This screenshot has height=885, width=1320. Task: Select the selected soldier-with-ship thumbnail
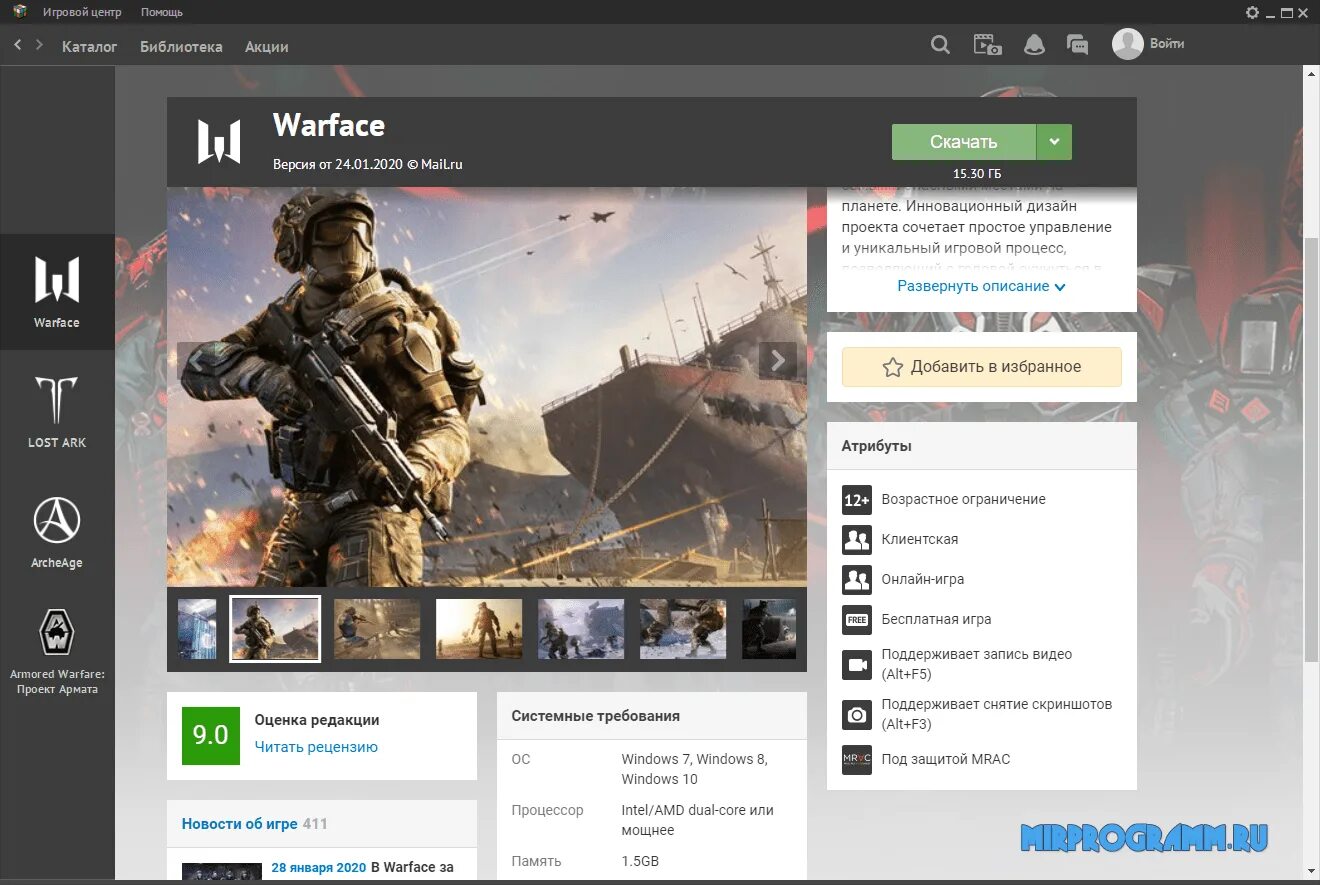coord(275,629)
